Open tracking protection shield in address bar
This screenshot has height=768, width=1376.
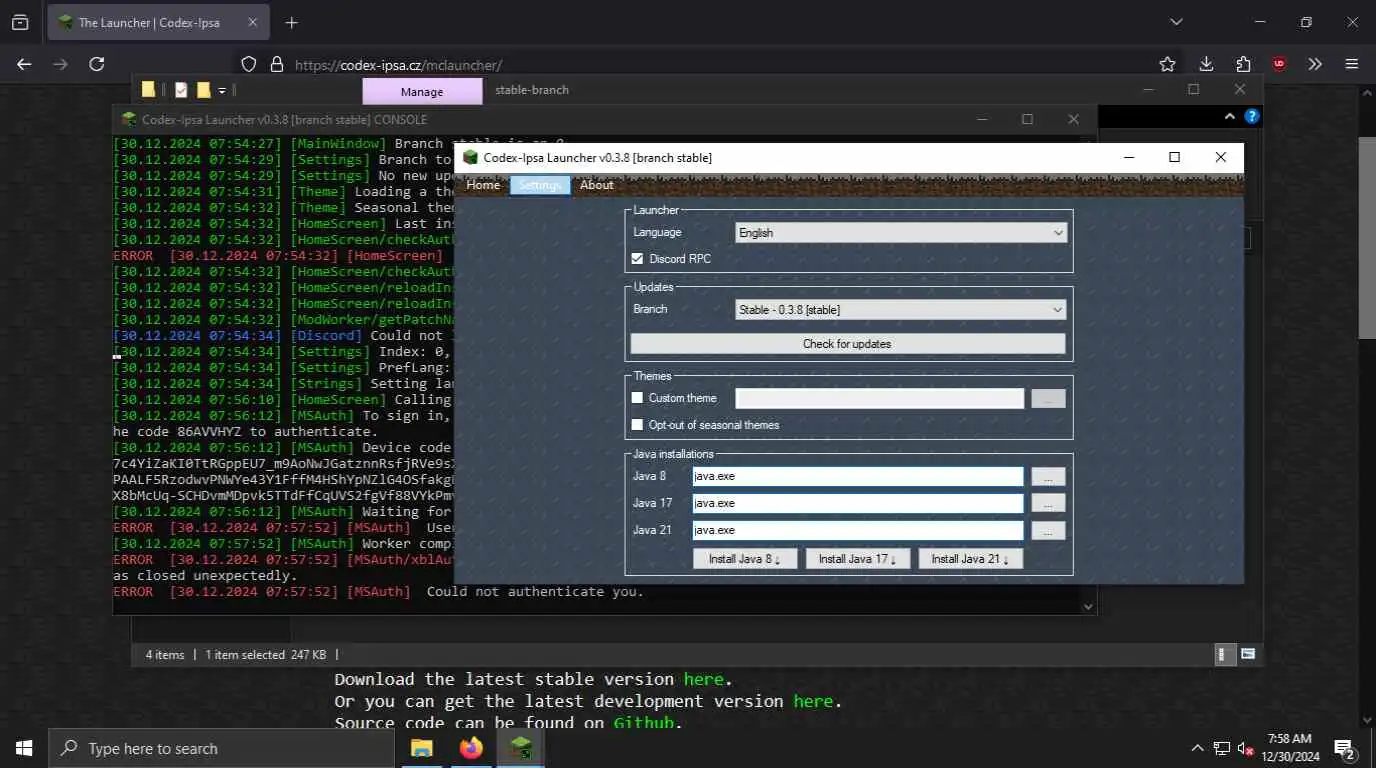tap(249, 64)
